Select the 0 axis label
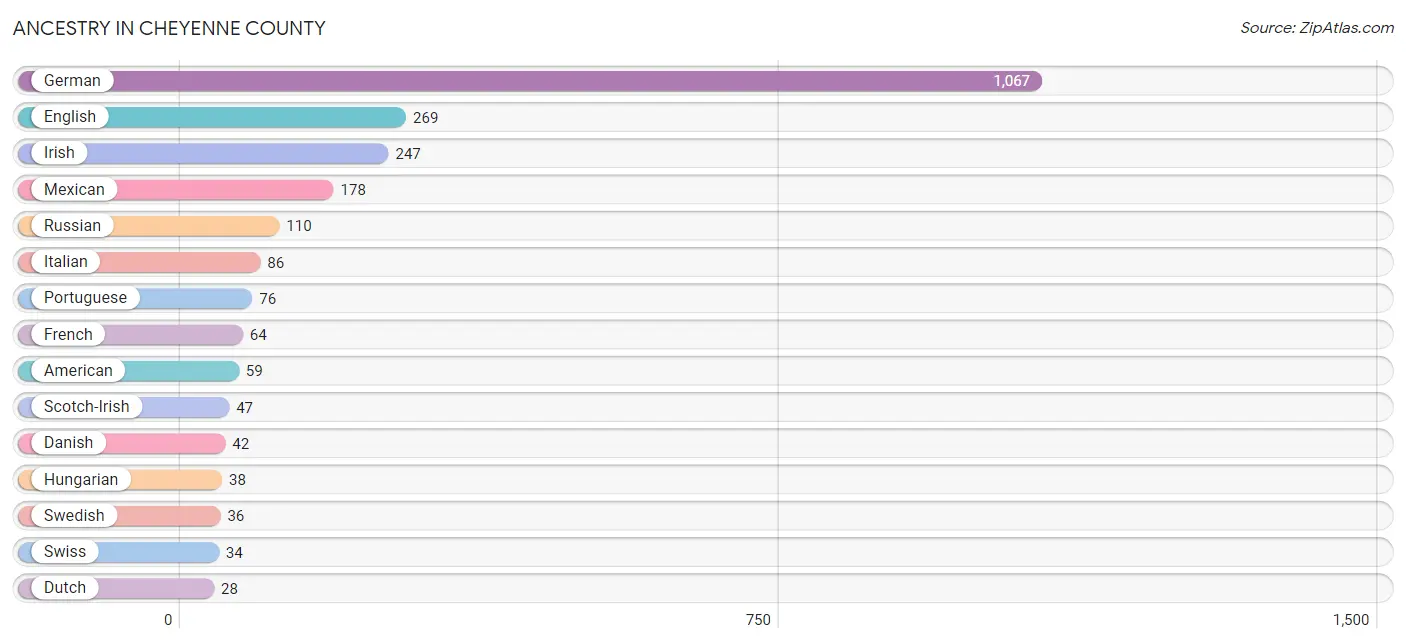Viewport: 1406px width, 644px height. coord(168,620)
